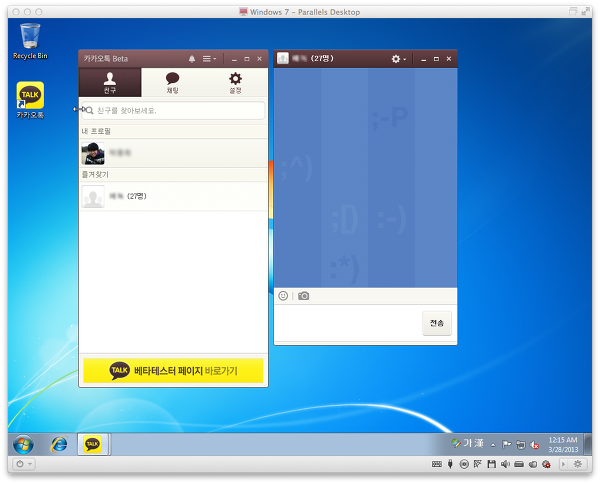
Task: Click the Parallels keyboard status icon
Action: coord(437,464)
